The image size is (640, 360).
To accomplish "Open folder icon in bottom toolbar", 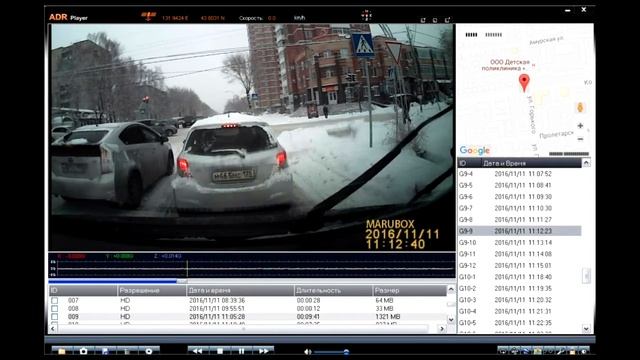I will [x=62, y=351].
